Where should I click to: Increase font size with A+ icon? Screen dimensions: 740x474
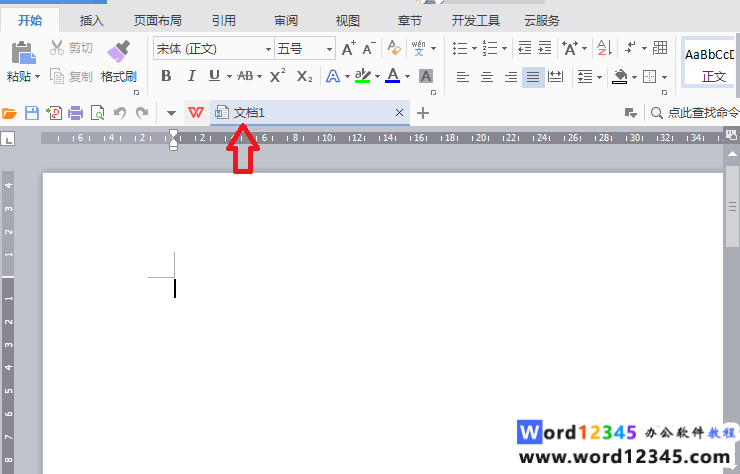tap(348, 48)
